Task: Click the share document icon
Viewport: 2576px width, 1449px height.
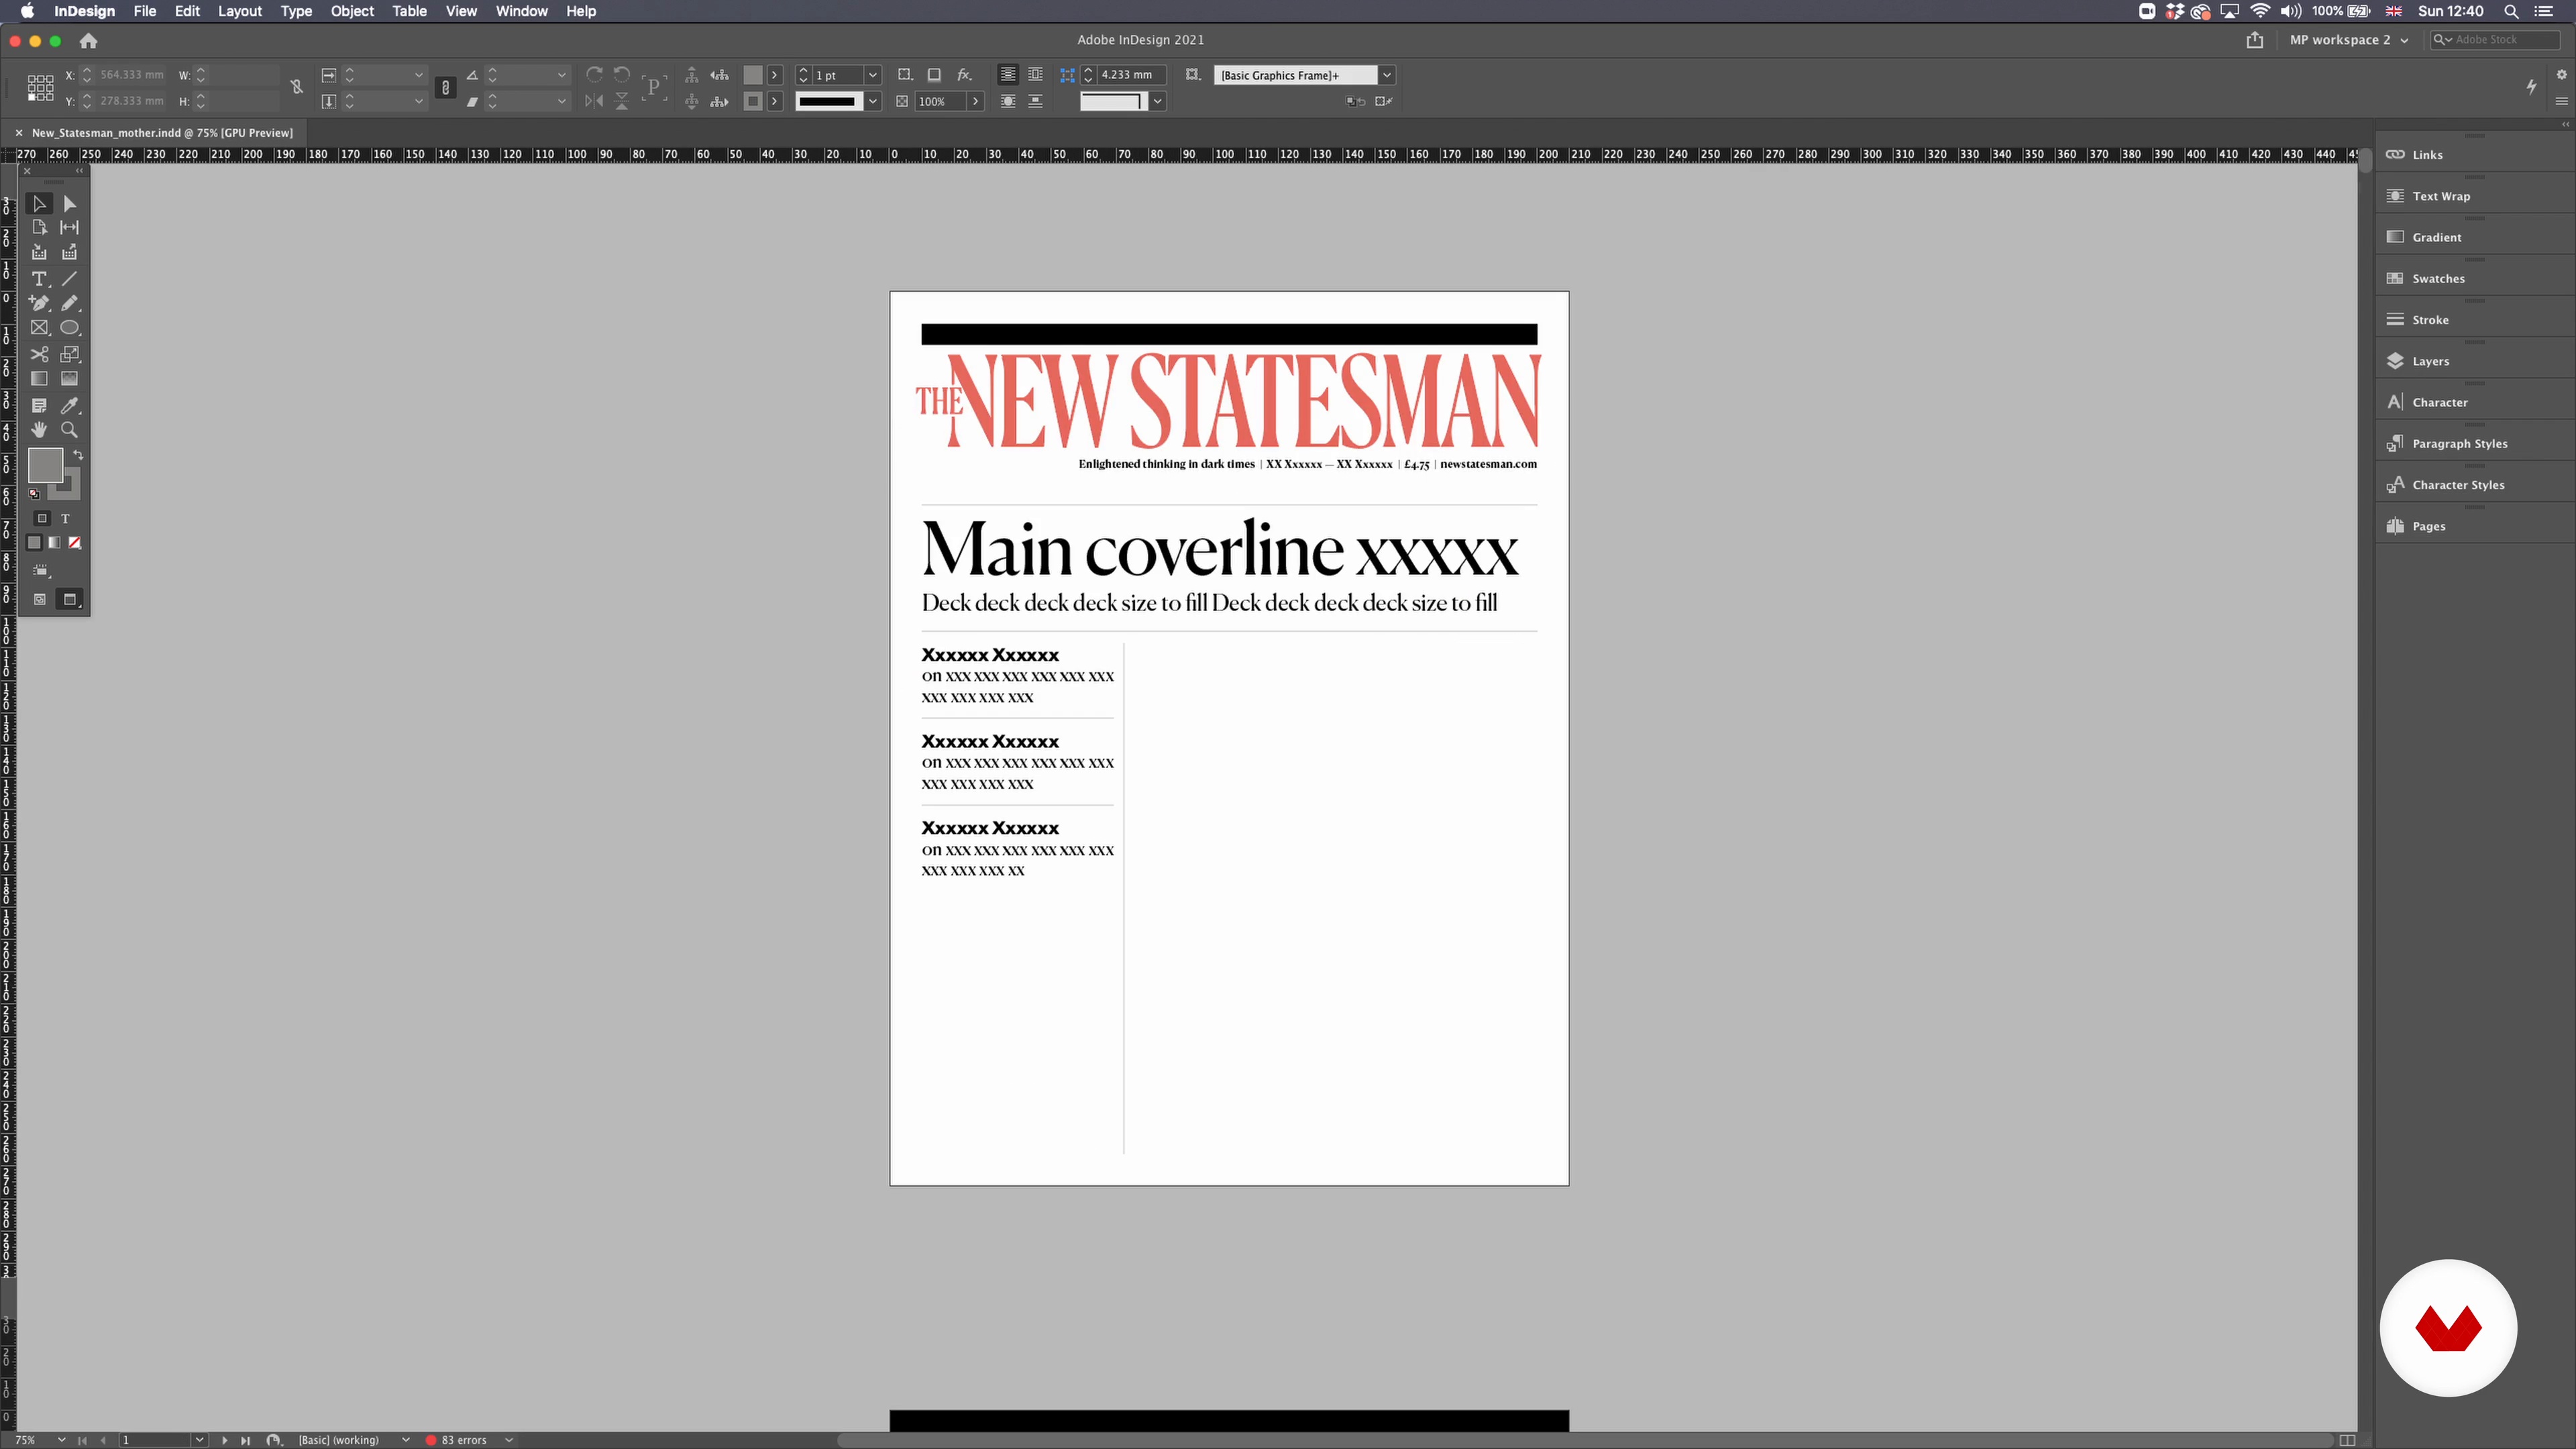Action: (2254, 40)
